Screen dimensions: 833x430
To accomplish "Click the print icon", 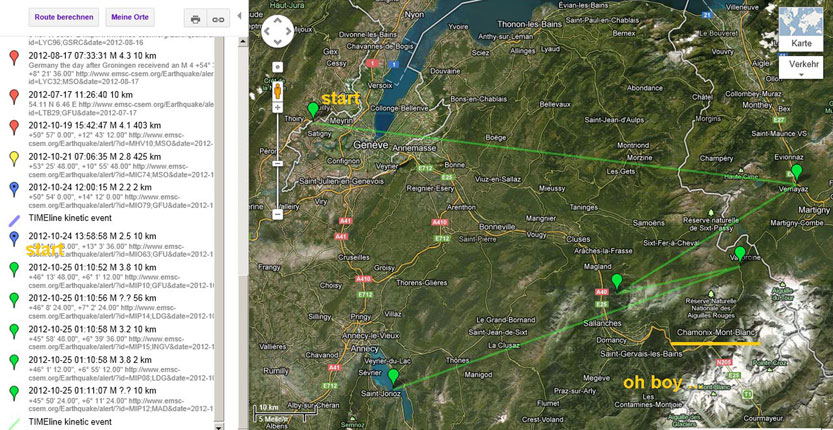I will coord(196,18).
